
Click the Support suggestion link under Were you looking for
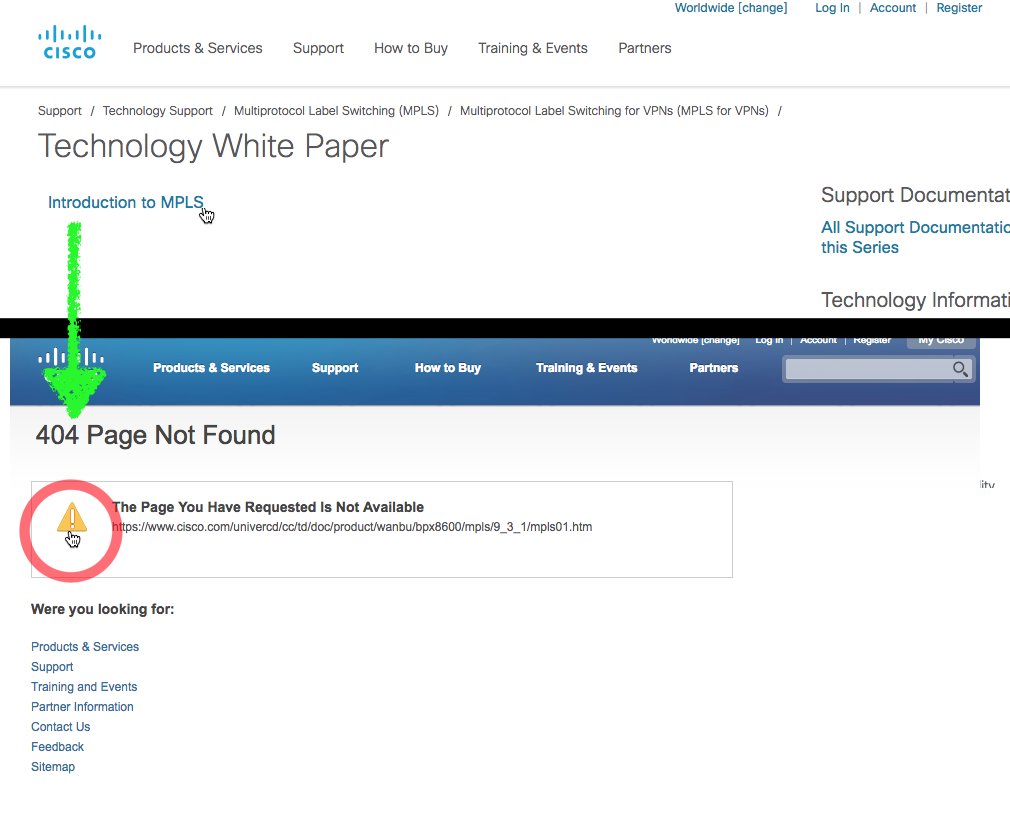52,667
